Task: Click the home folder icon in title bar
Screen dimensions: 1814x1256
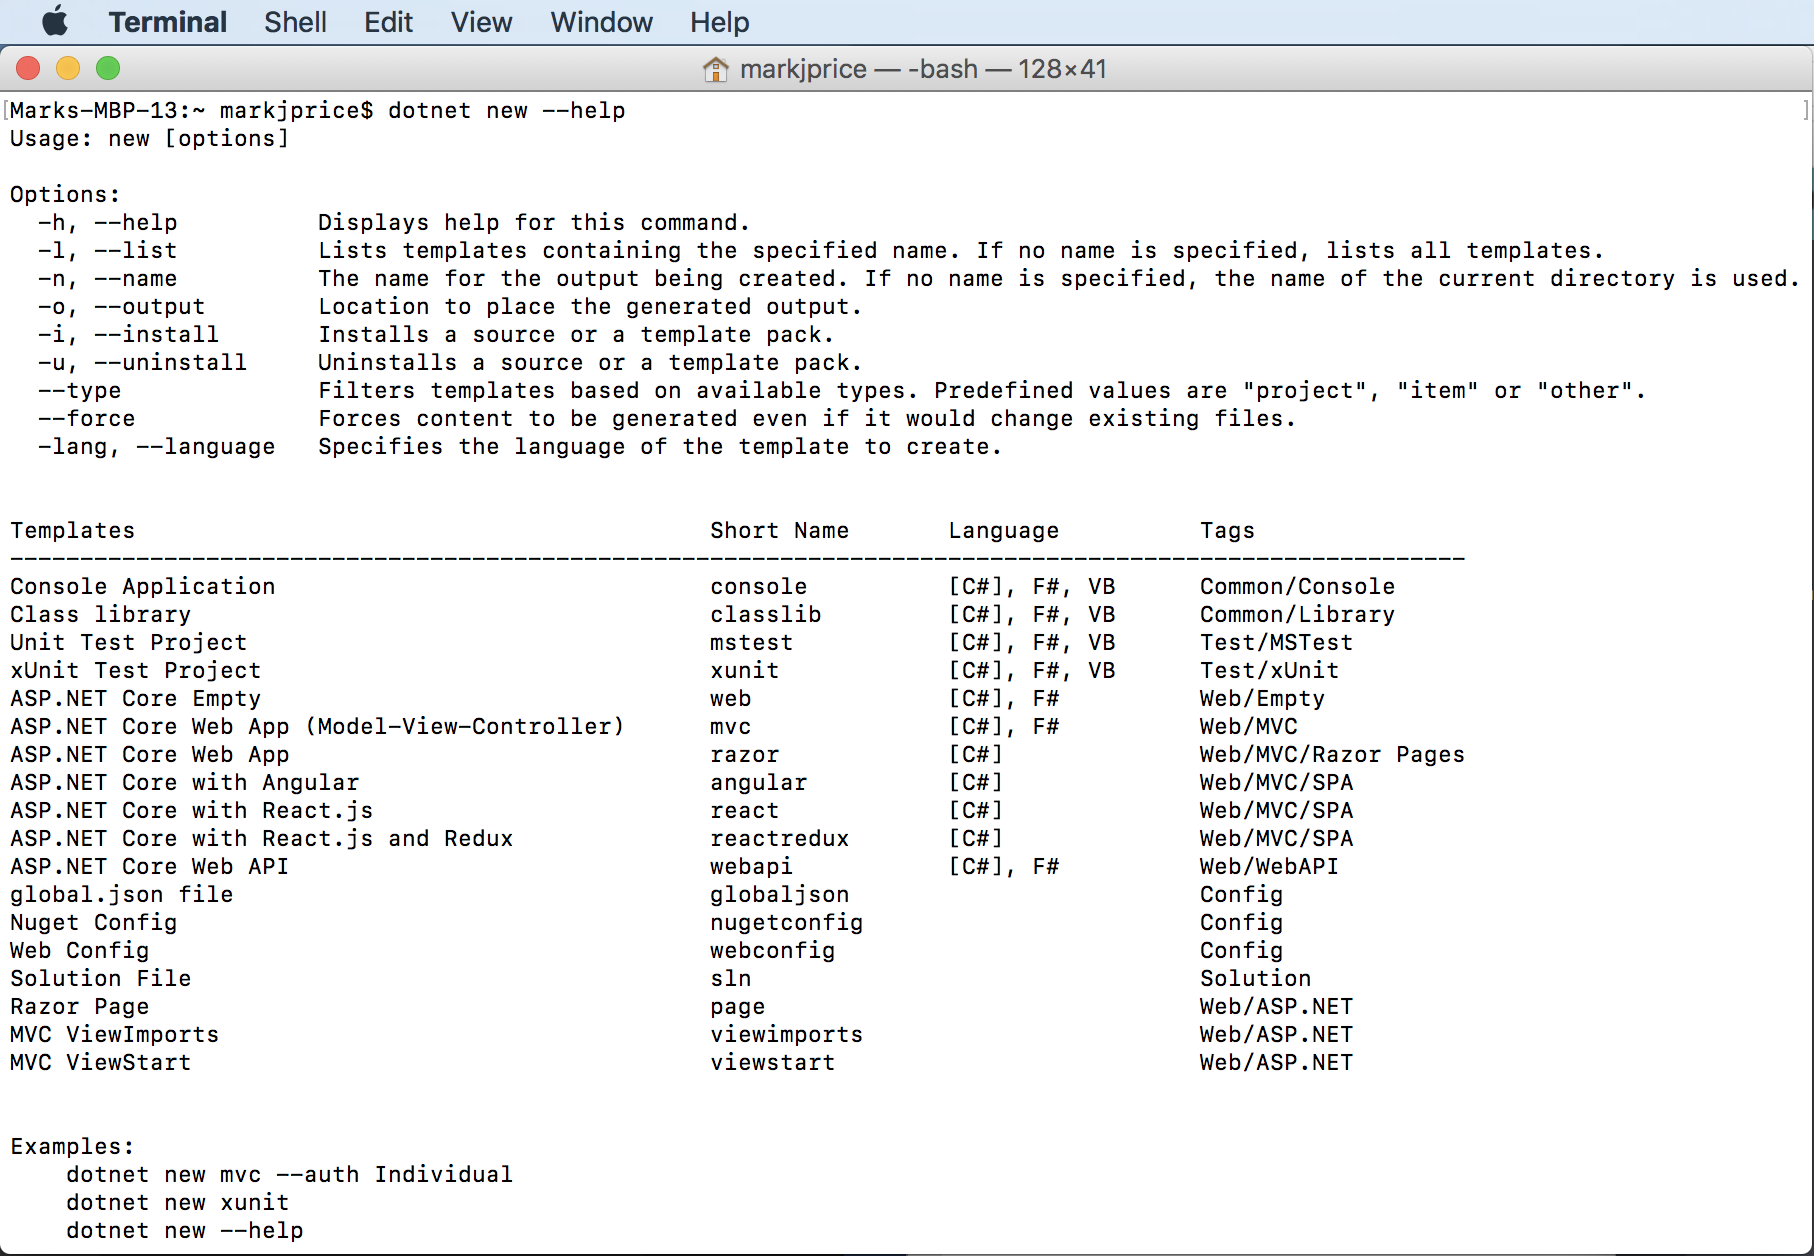Action: coord(715,69)
